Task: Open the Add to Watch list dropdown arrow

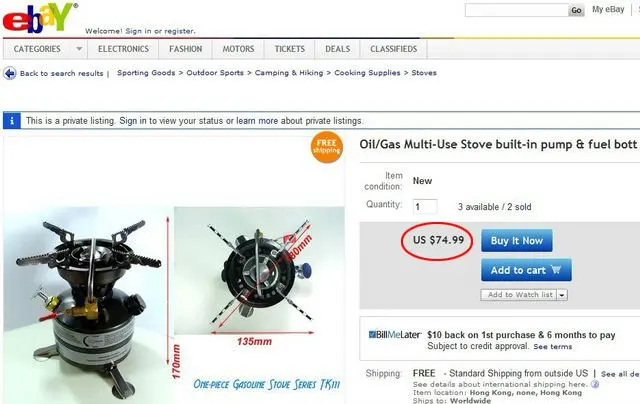Action: pyautogui.click(x=562, y=295)
